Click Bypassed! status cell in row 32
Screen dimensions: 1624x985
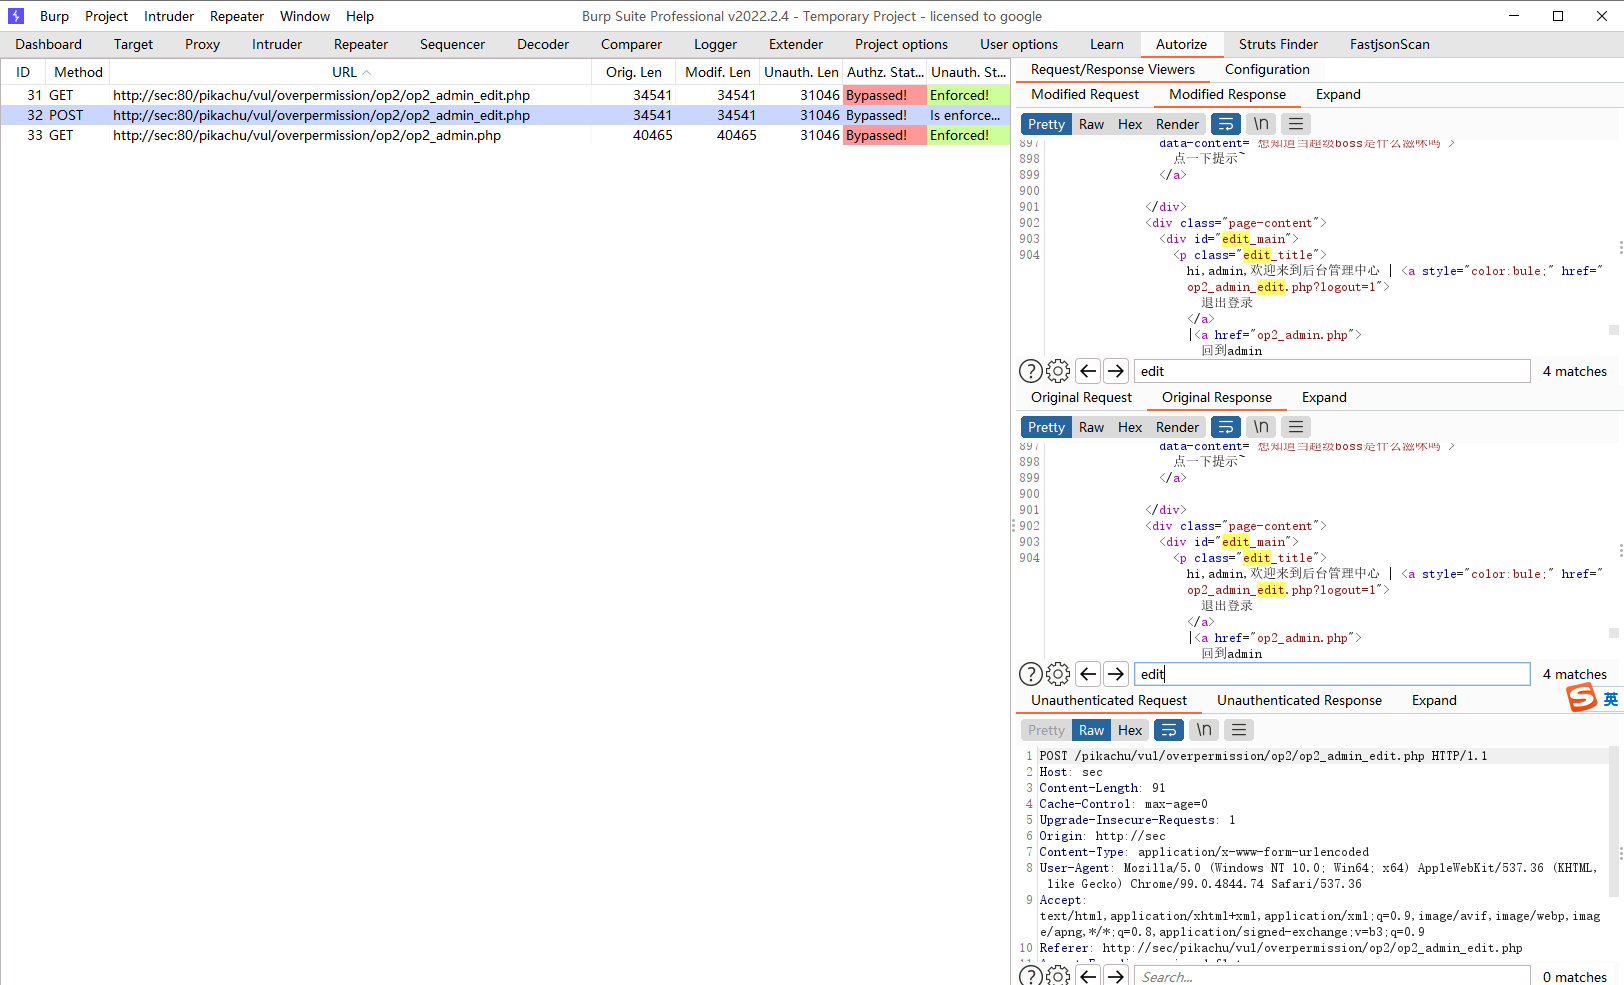click(885, 115)
